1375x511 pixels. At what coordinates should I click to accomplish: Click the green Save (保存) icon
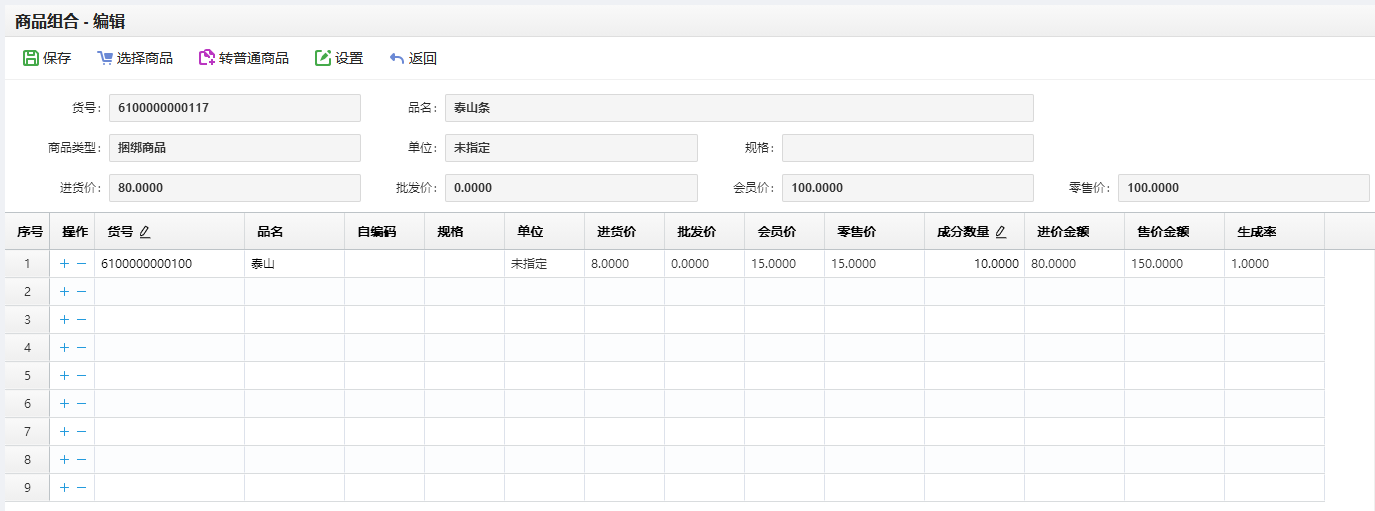(31, 58)
